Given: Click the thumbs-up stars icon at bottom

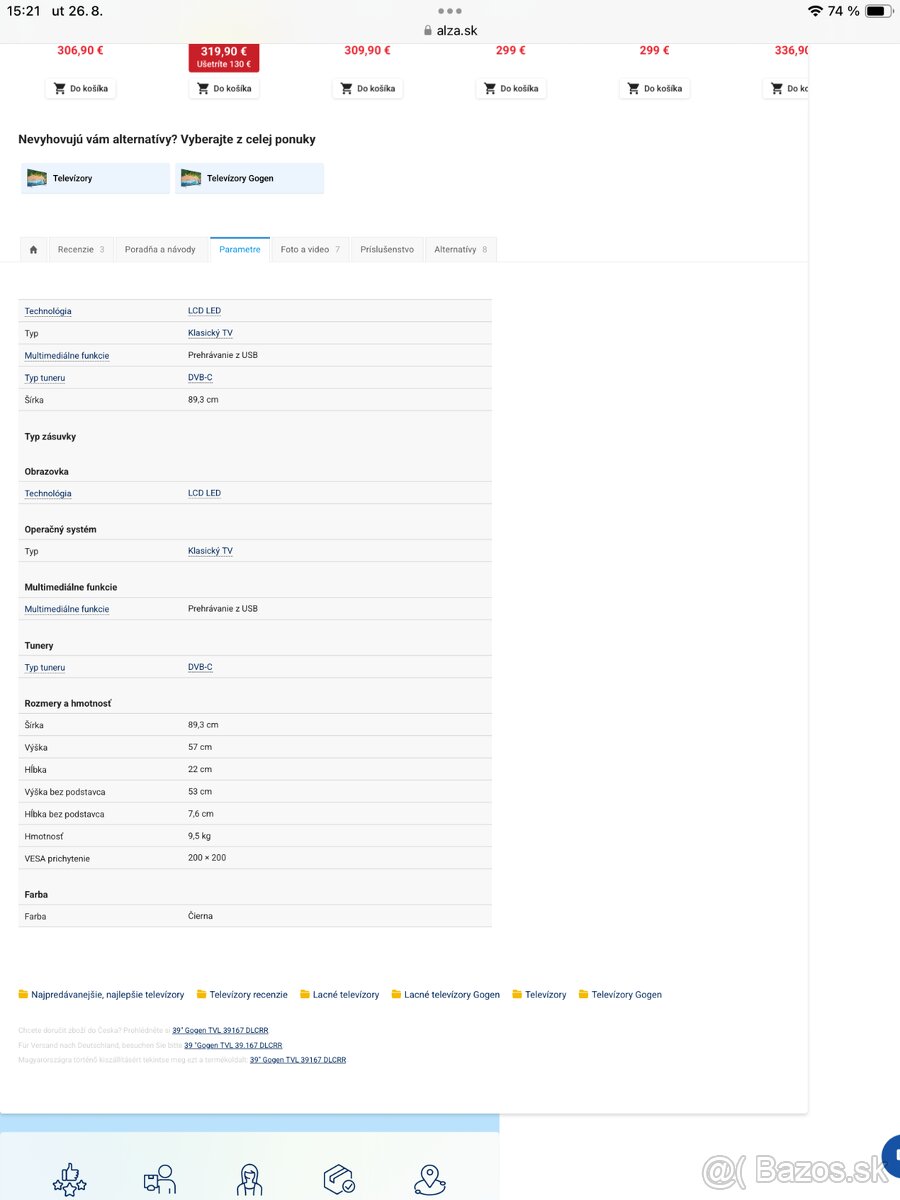Looking at the screenshot, I should coord(70,1179).
